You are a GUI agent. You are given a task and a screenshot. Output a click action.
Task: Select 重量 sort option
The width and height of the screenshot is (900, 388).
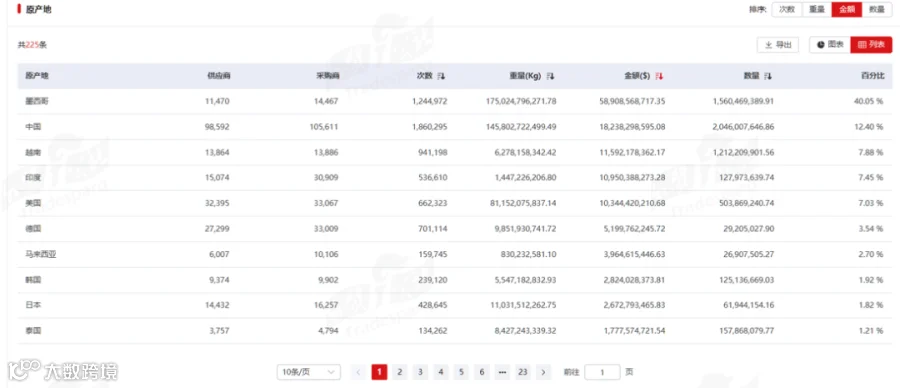click(817, 9)
